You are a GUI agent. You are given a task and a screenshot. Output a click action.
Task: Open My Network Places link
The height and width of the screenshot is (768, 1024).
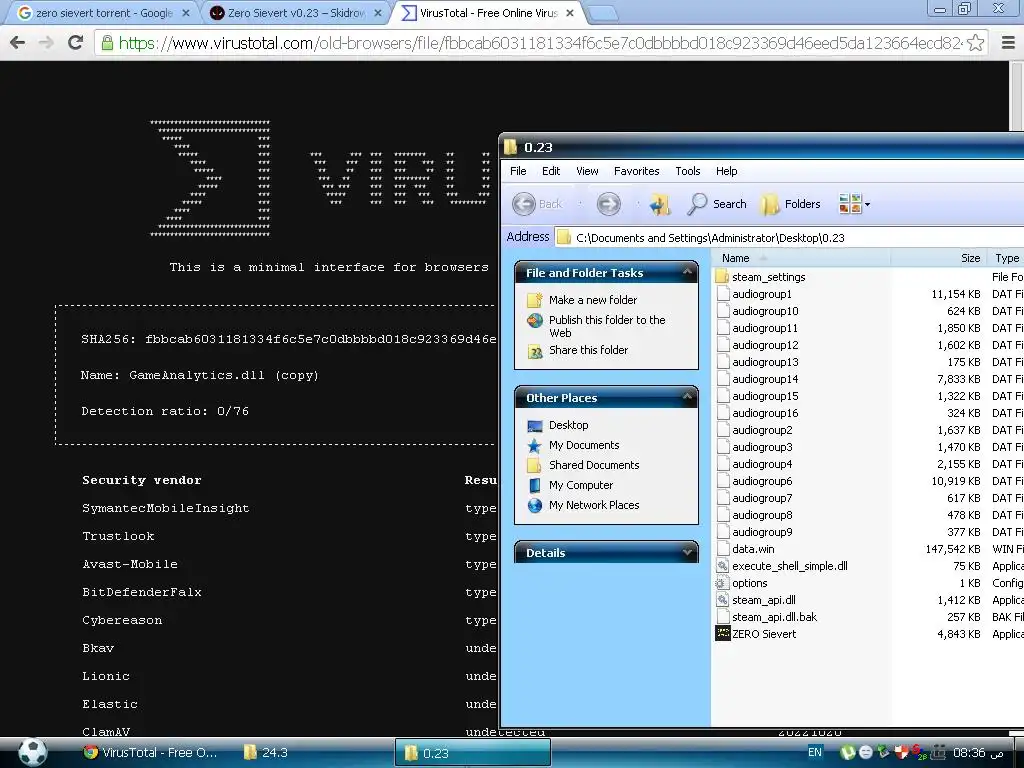click(594, 505)
